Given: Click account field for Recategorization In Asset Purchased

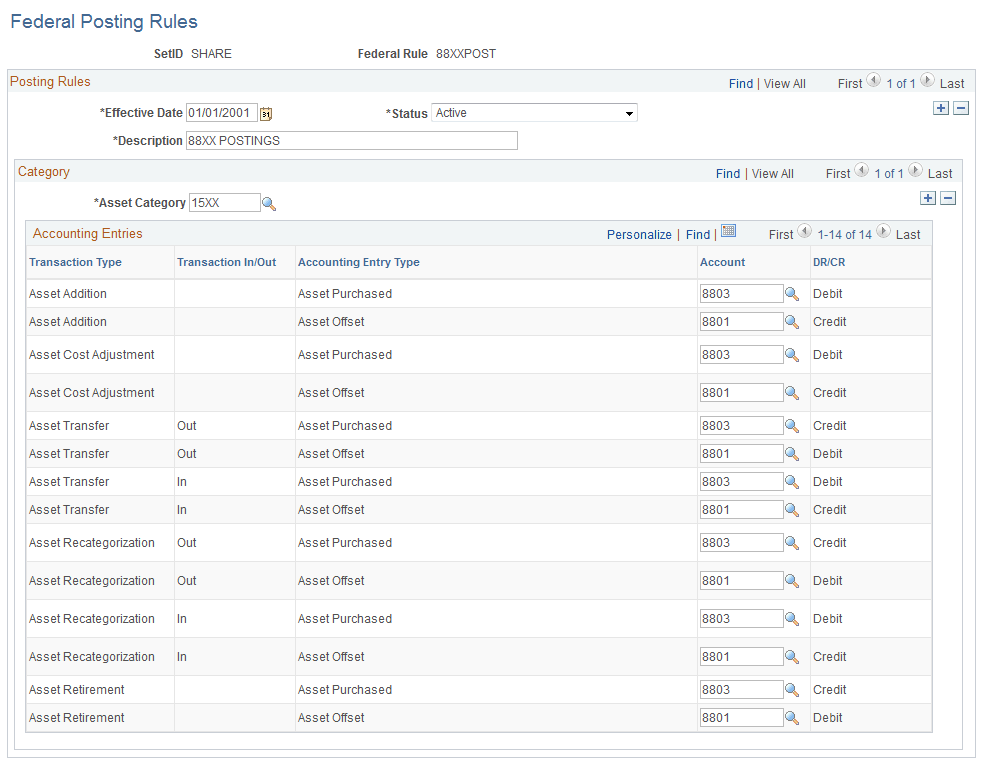Looking at the screenshot, I should pyautogui.click(x=741, y=619).
